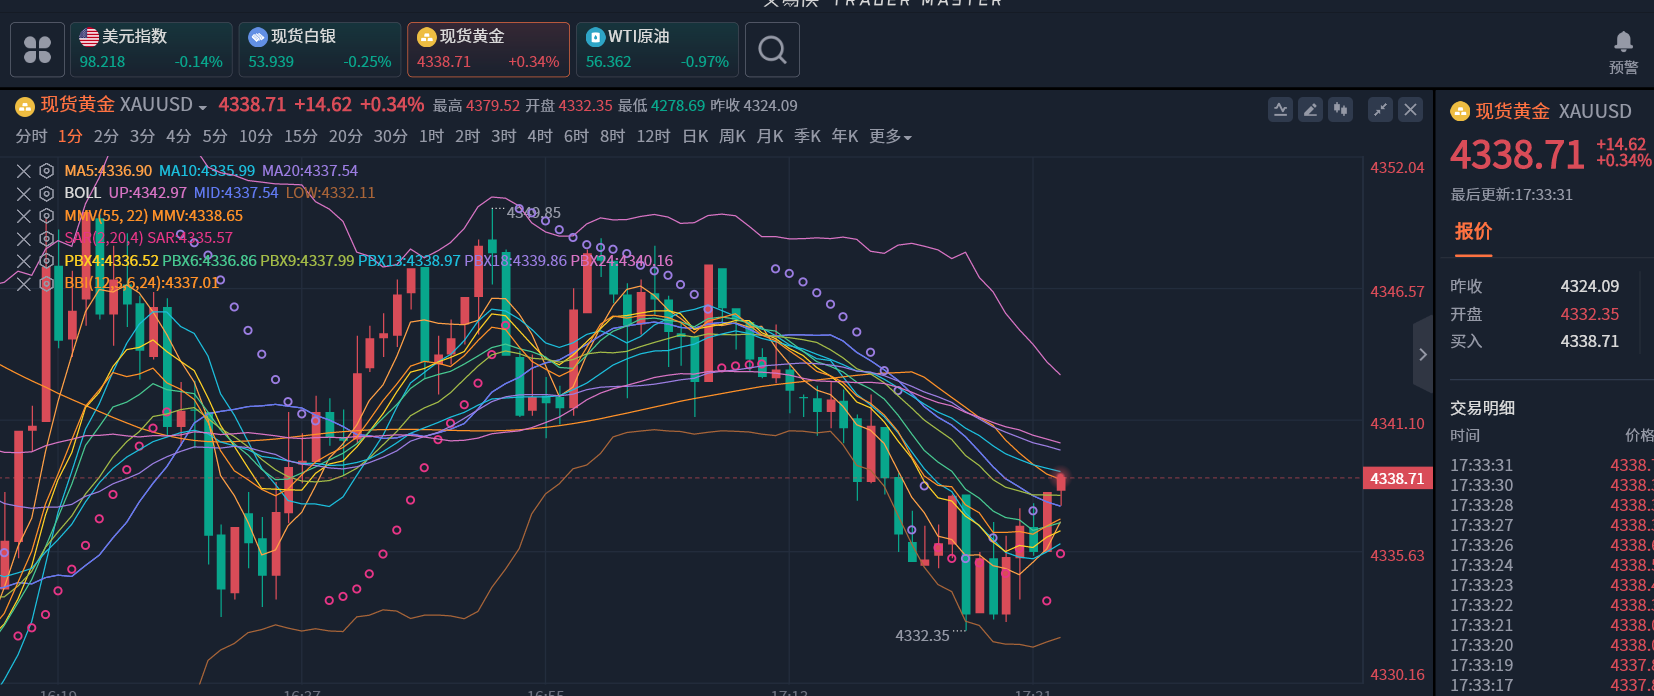1654x696 pixels.
Task: Remove the SAR indicator with its X
Action: (24, 238)
